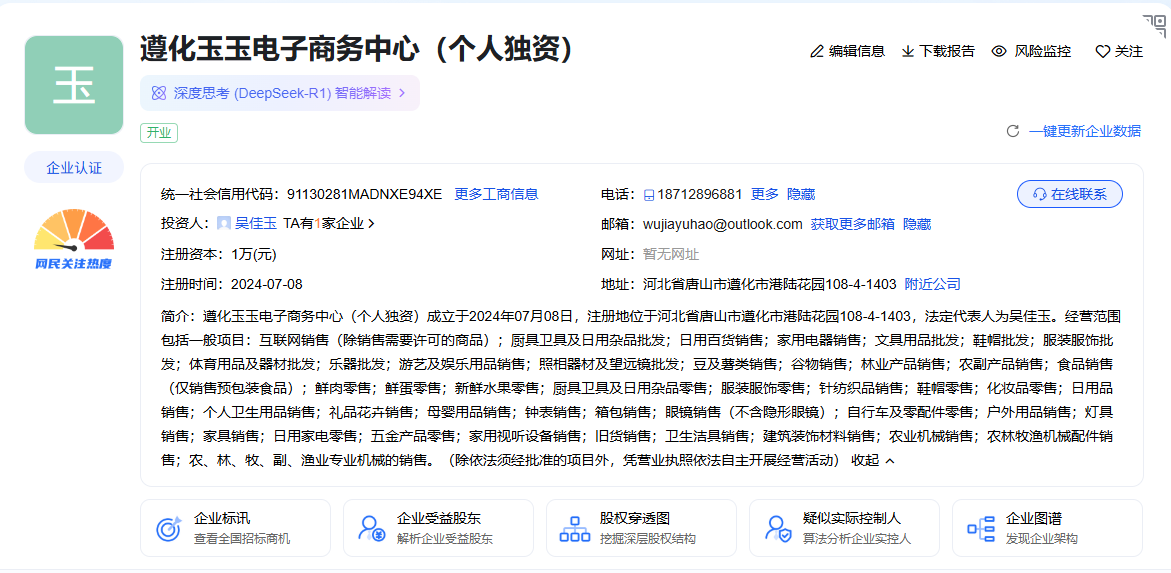Viewport: 1171px width, 573px height.
Task: Toggle the eye icon for 风险监控
Action: pos(999,52)
